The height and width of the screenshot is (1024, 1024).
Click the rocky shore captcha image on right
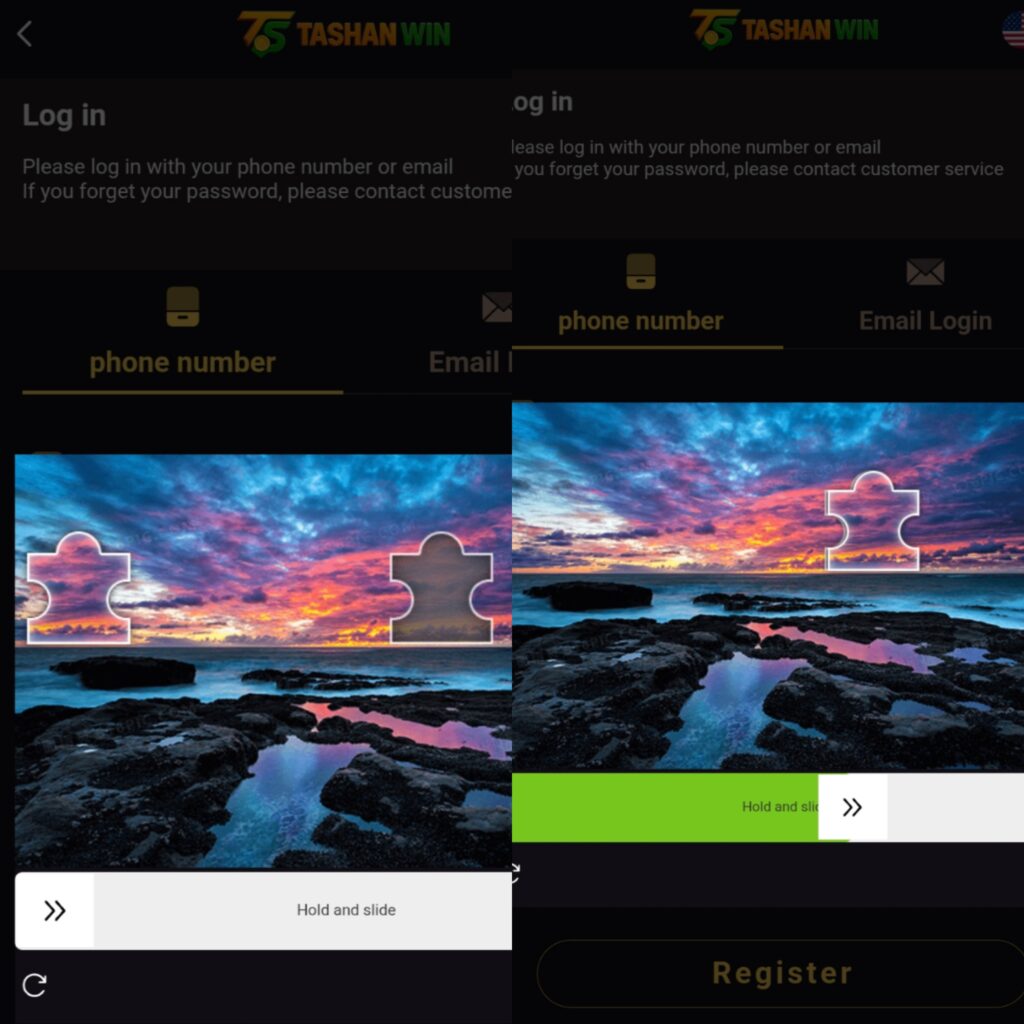point(768,587)
